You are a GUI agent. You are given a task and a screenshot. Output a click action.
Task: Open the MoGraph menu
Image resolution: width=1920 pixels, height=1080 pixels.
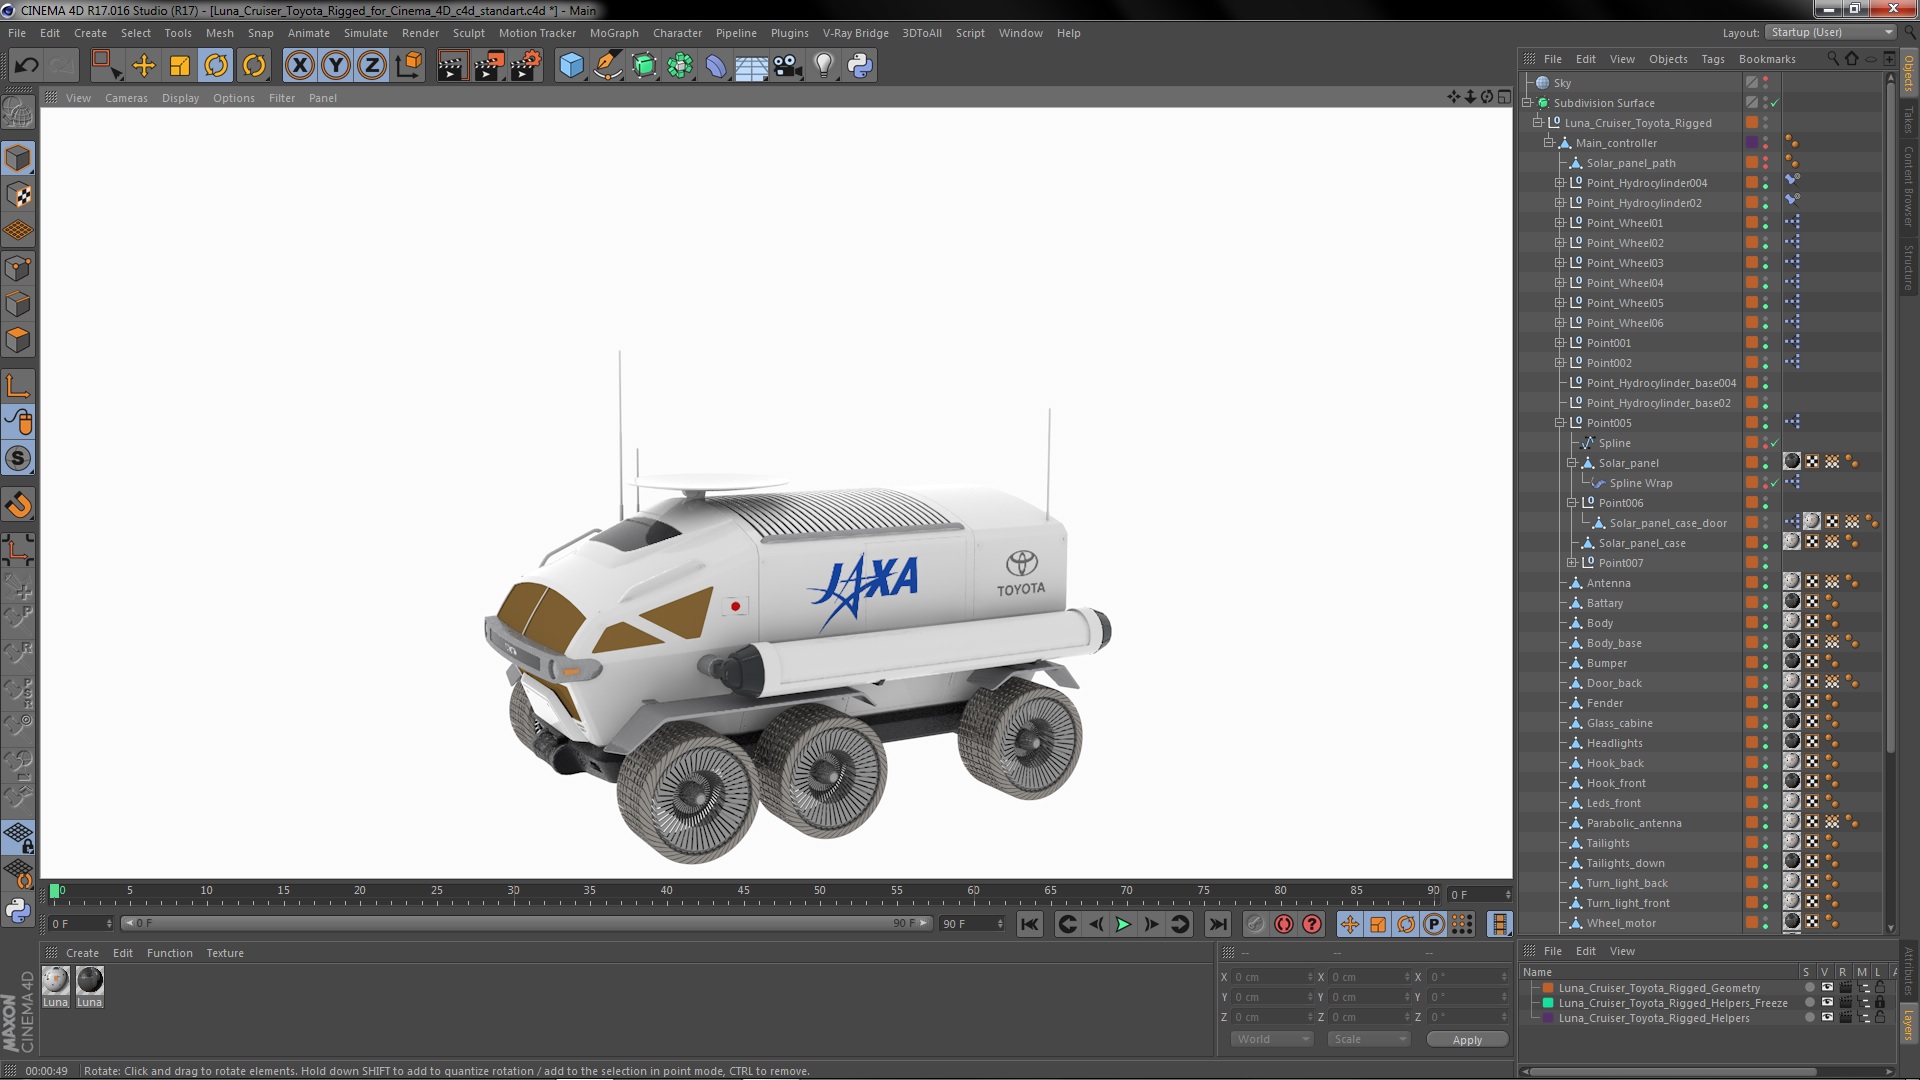tap(613, 33)
